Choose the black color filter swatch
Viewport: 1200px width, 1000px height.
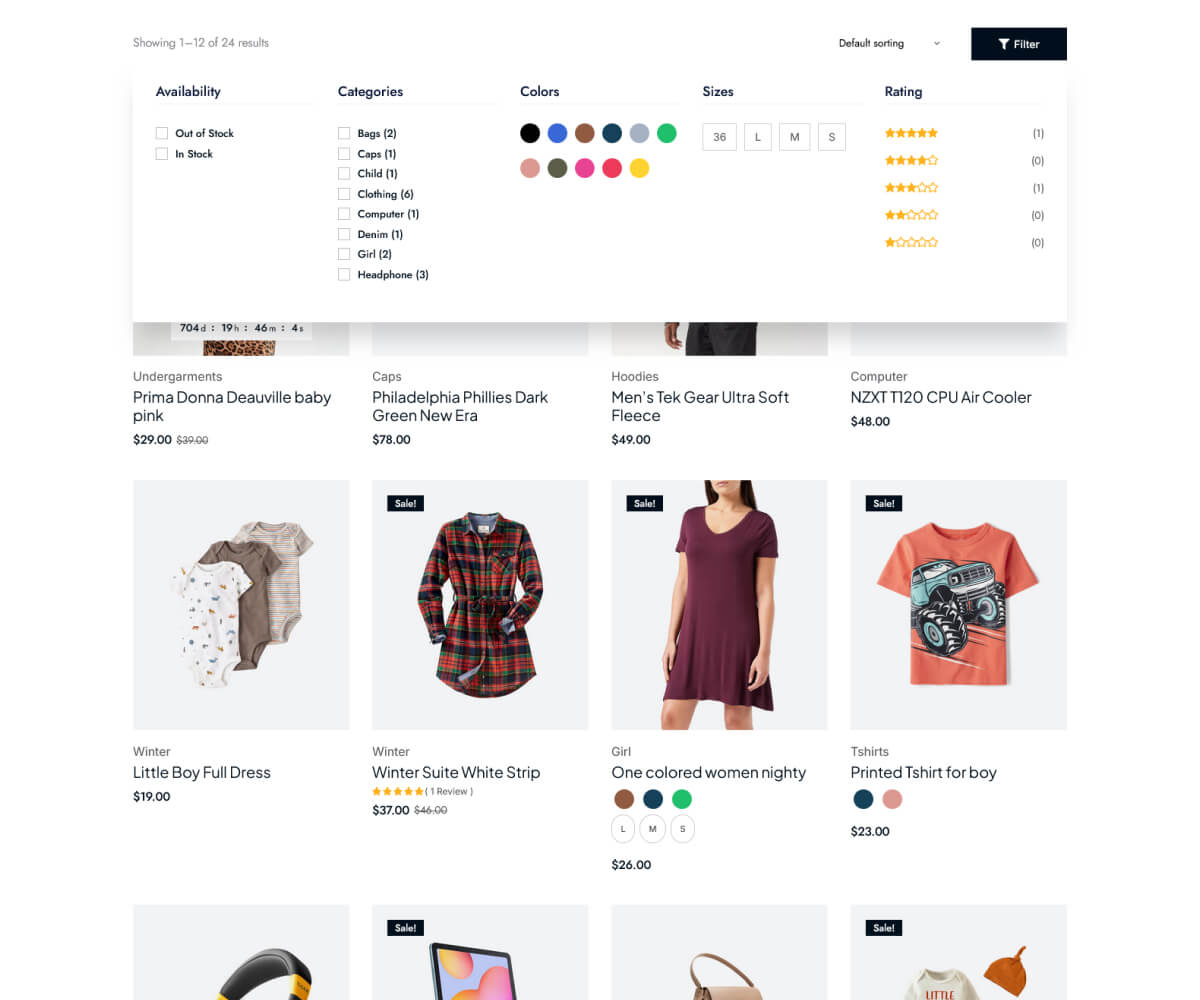(530, 133)
